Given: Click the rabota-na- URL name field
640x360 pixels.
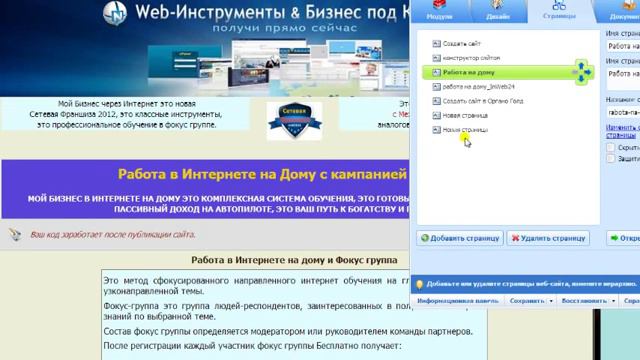Looking at the screenshot, I should [623, 112].
